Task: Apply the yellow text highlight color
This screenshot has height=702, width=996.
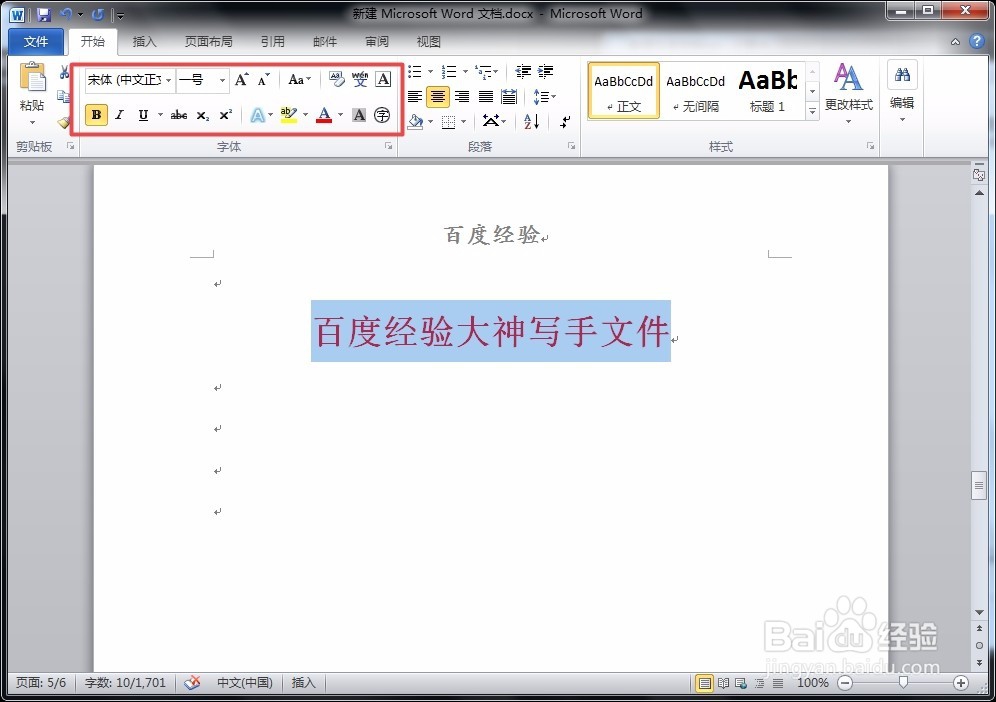Action: [289, 115]
